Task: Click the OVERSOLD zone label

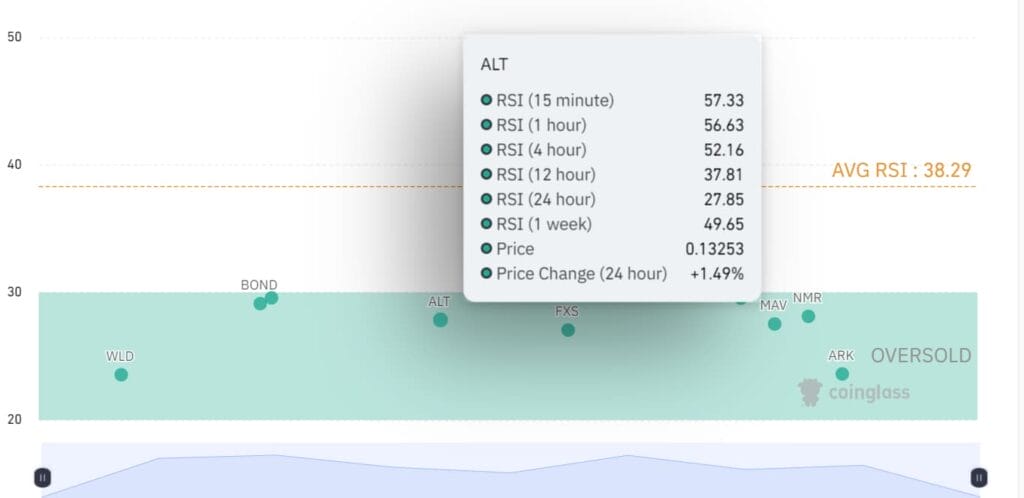Action: coord(920,356)
